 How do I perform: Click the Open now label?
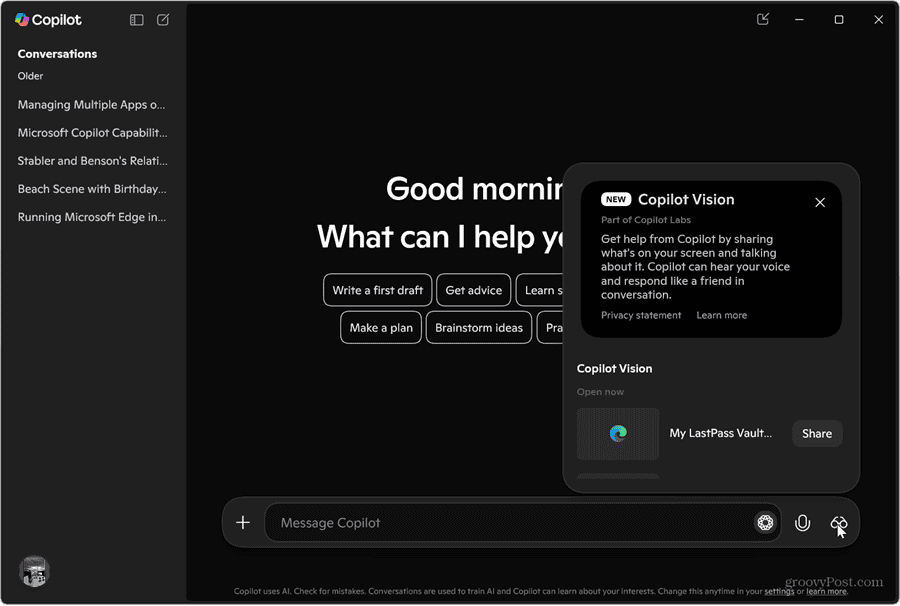pos(600,392)
